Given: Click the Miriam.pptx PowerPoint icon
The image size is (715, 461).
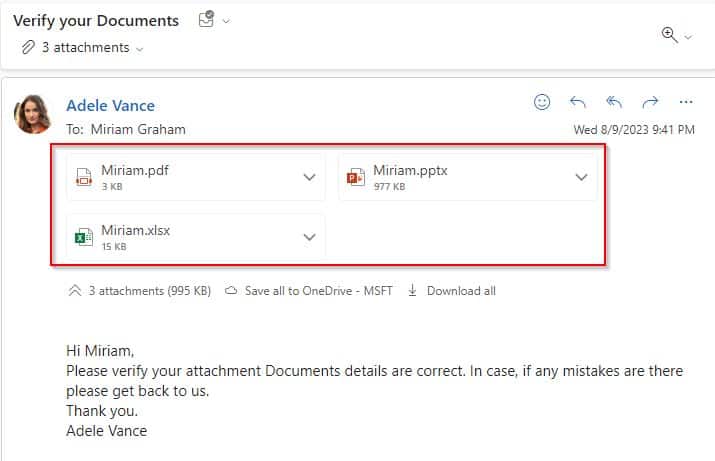Looking at the screenshot, I should [x=356, y=177].
